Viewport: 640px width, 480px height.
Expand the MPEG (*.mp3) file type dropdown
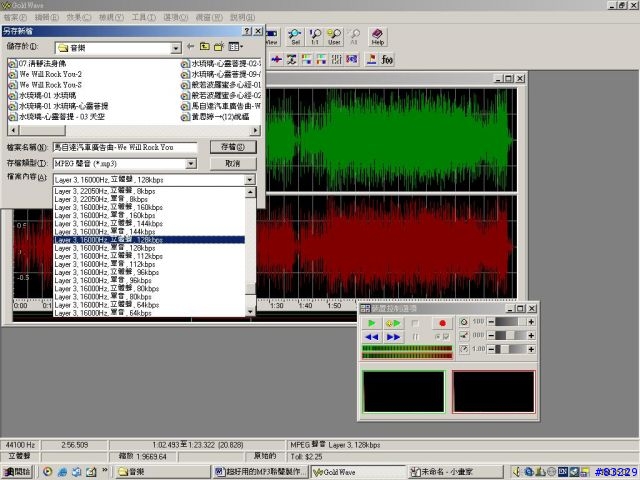click(x=191, y=164)
